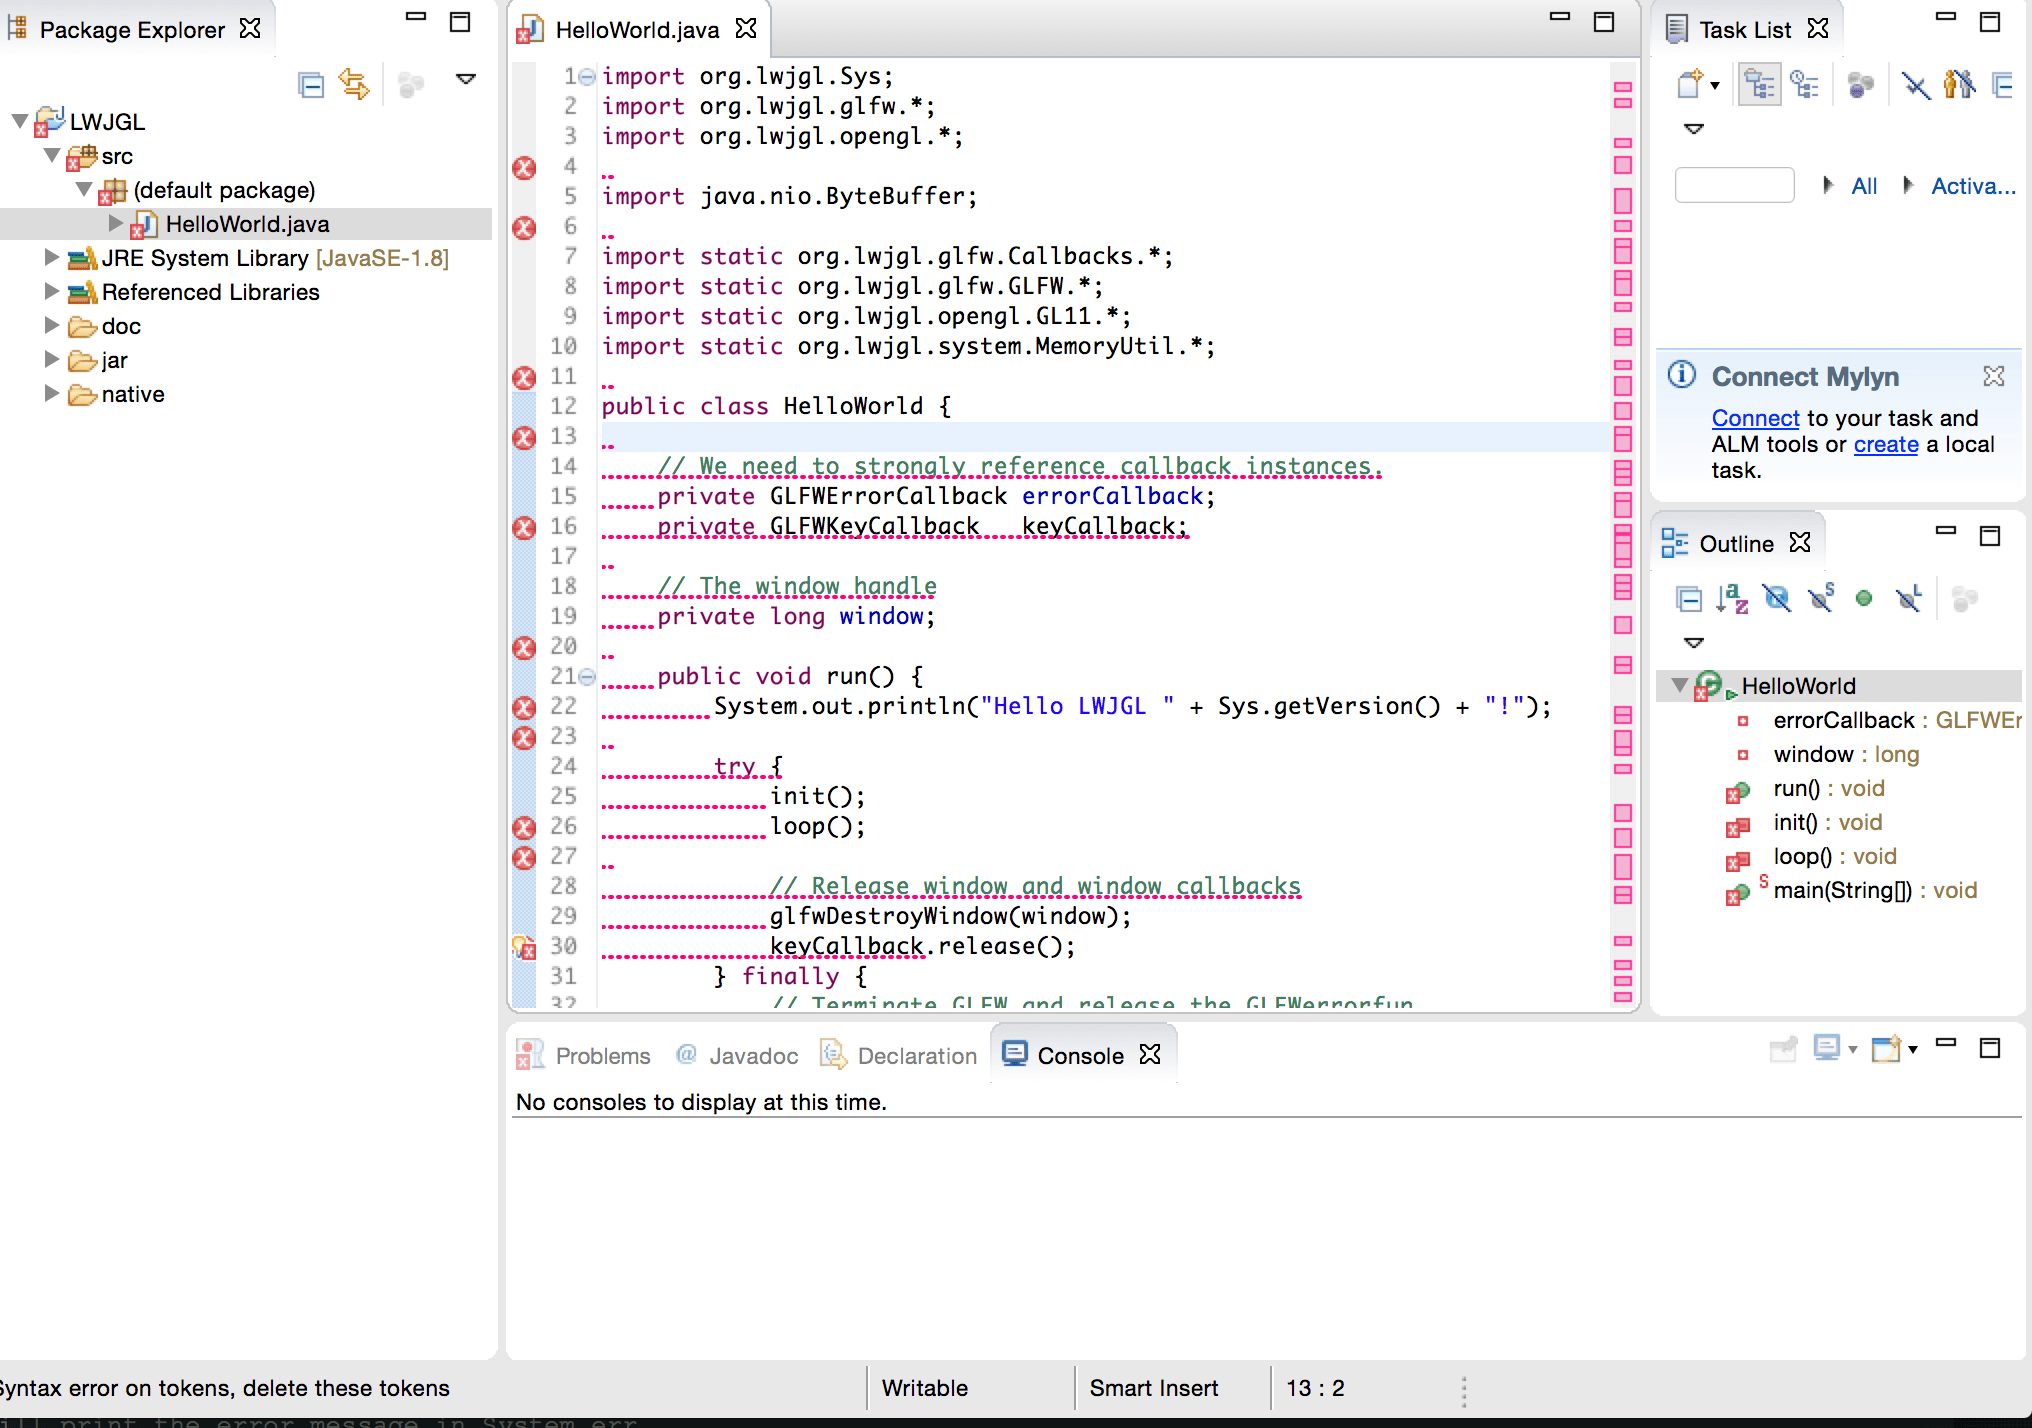This screenshot has height=1428, width=2032.
Task: Click Hide Fields icon in Outline toolbar
Action: click(1776, 599)
